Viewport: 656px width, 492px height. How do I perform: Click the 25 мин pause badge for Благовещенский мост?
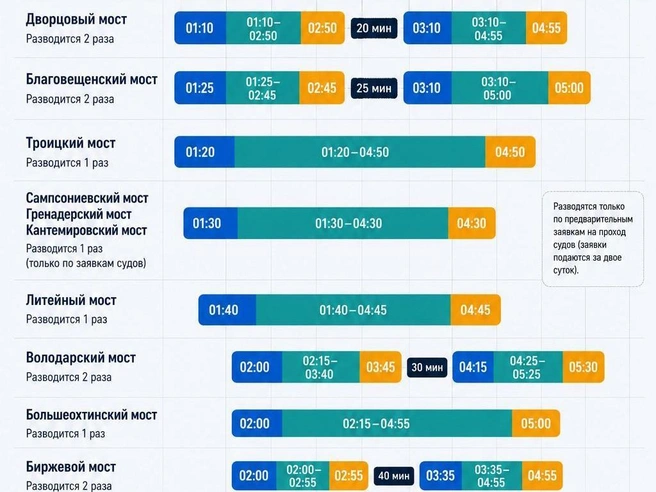[374, 88]
